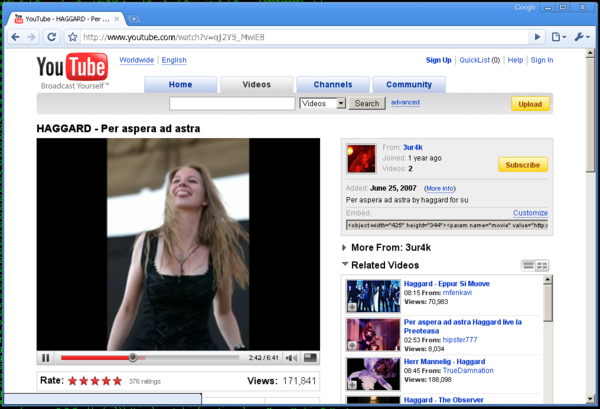
Task: Click the YouTube logo
Action: pyautogui.click(x=72, y=71)
